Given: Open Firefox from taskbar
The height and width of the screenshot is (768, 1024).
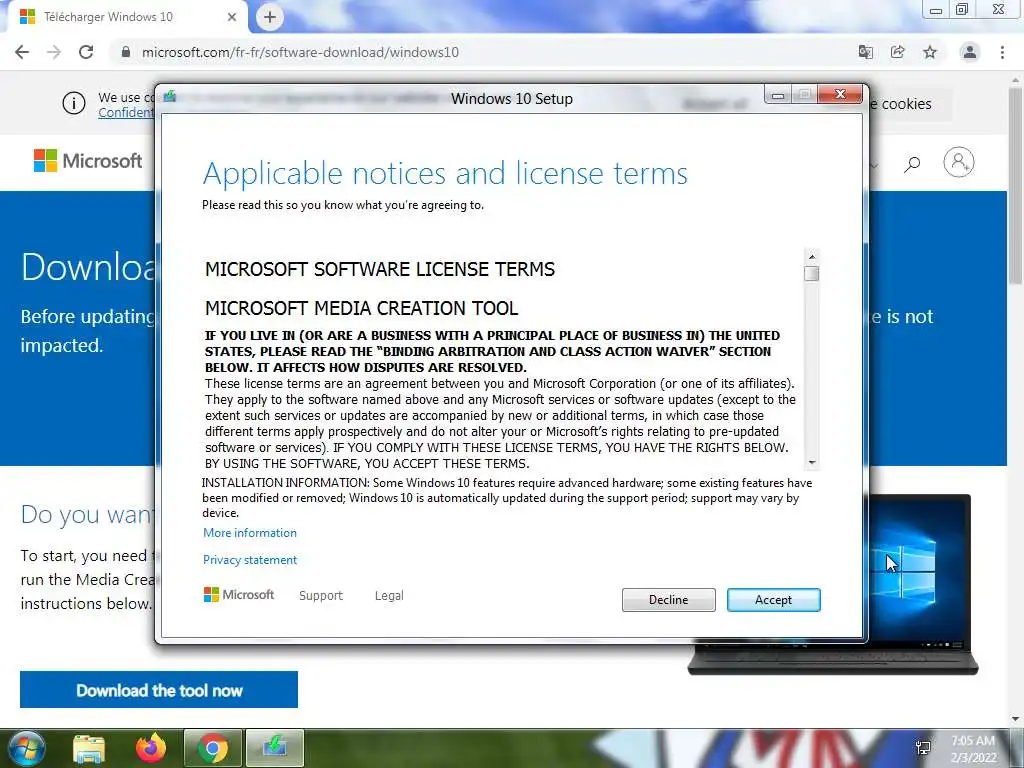Looking at the screenshot, I should click(151, 748).
